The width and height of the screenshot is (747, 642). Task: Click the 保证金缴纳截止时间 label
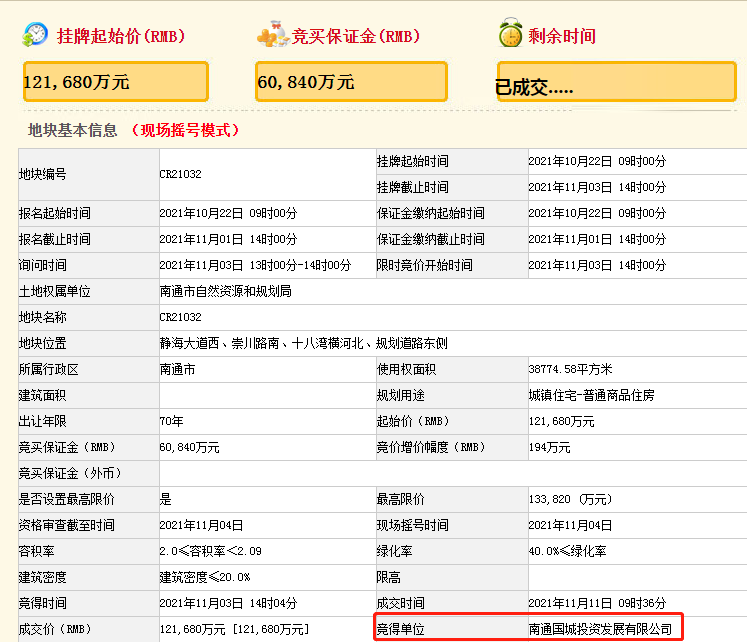click(x=431, y=239)
